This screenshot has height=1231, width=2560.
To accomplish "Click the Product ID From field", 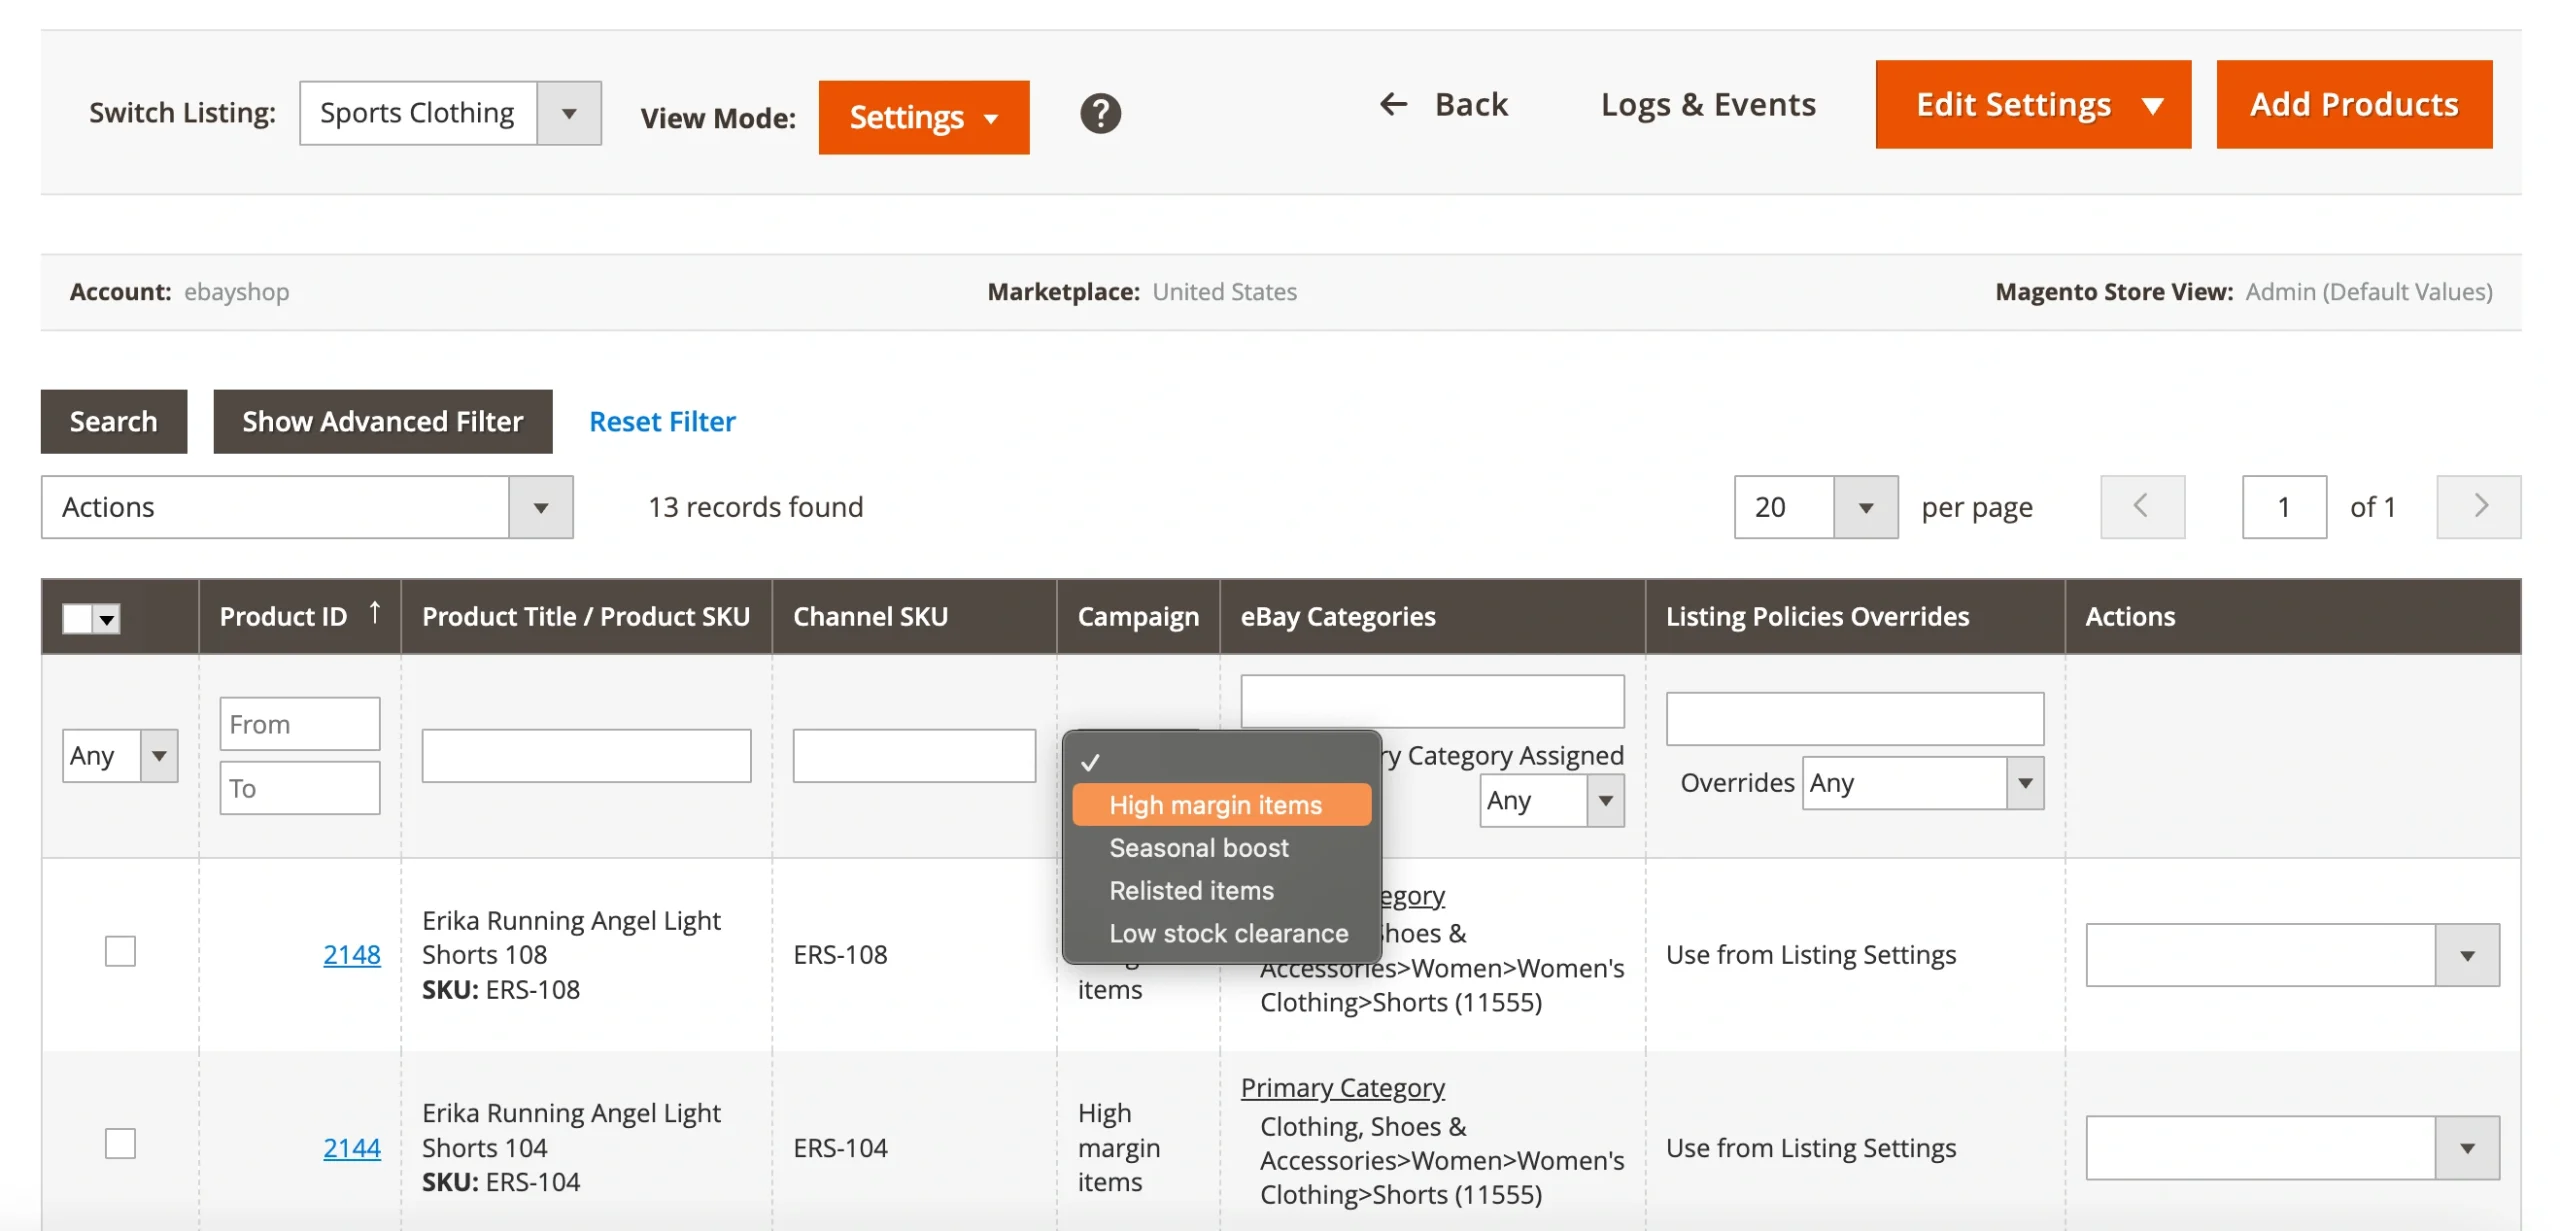I will point(300,724).
